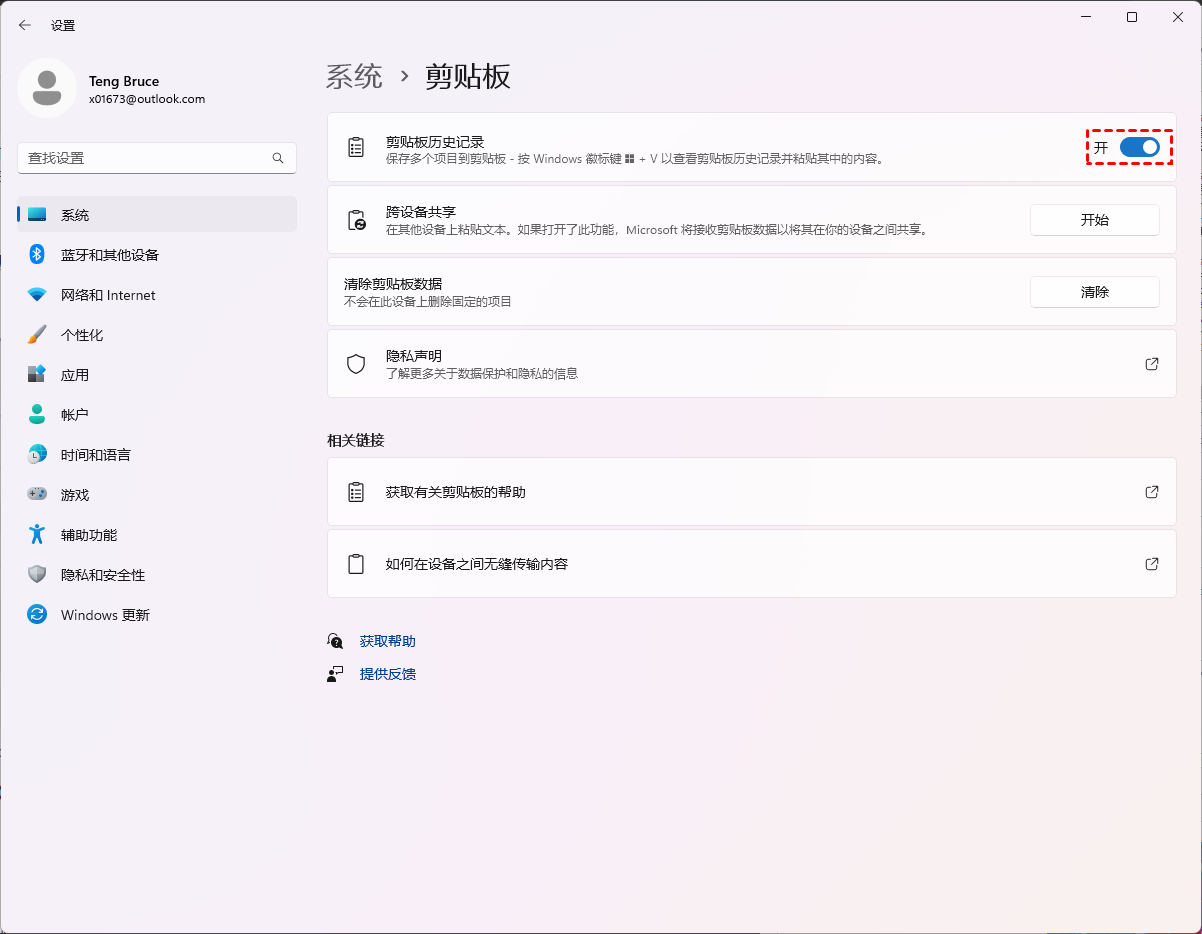Select 辅助功能 from the sidebar
Viewport: 1202px width, 934px height.
[x=89, y=535]
